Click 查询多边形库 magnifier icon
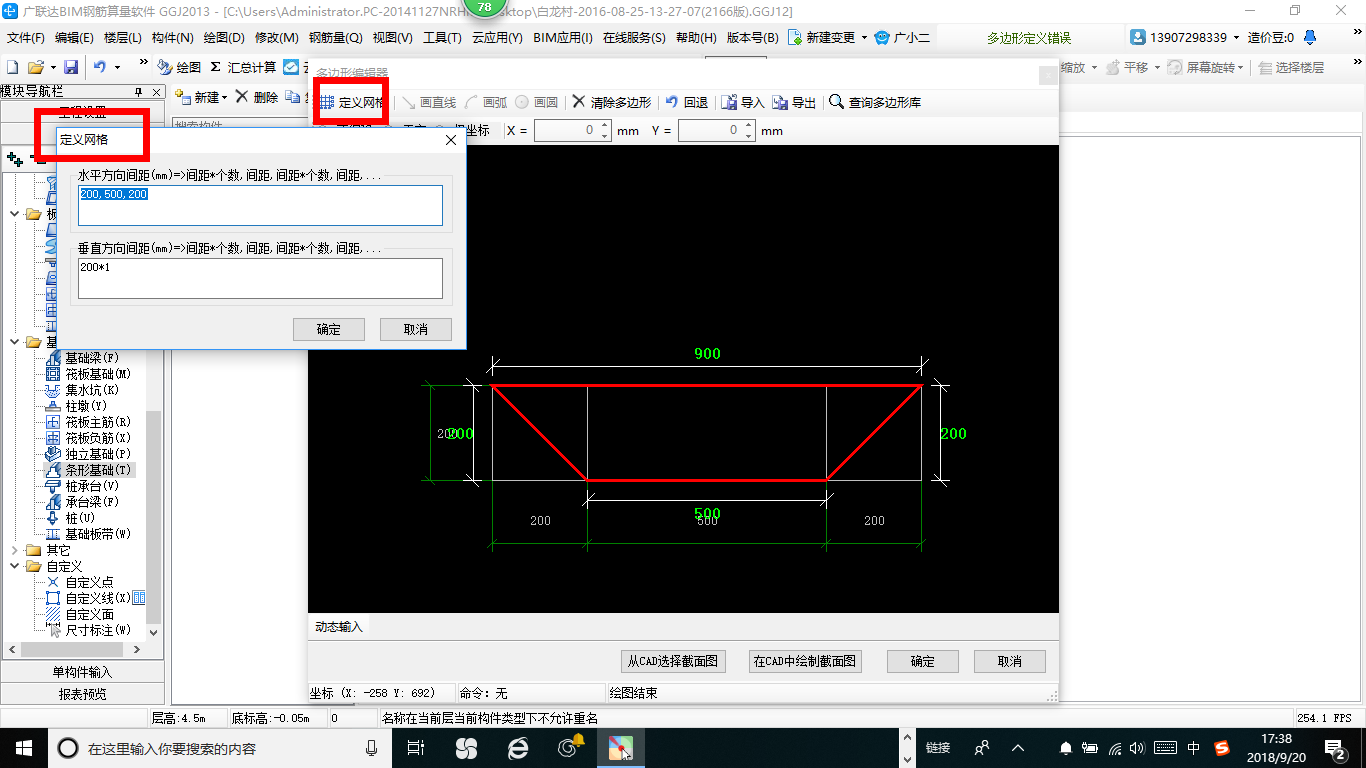1366x768 pixels. tap(836, 102)
